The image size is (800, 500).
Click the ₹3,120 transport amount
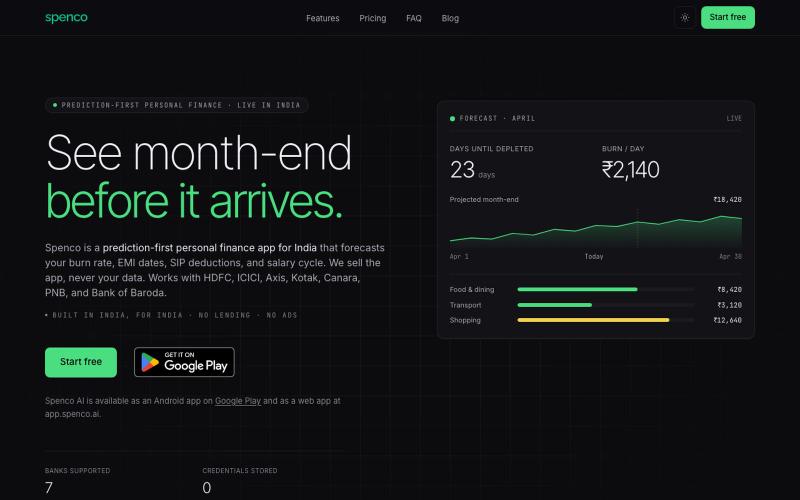730,305
